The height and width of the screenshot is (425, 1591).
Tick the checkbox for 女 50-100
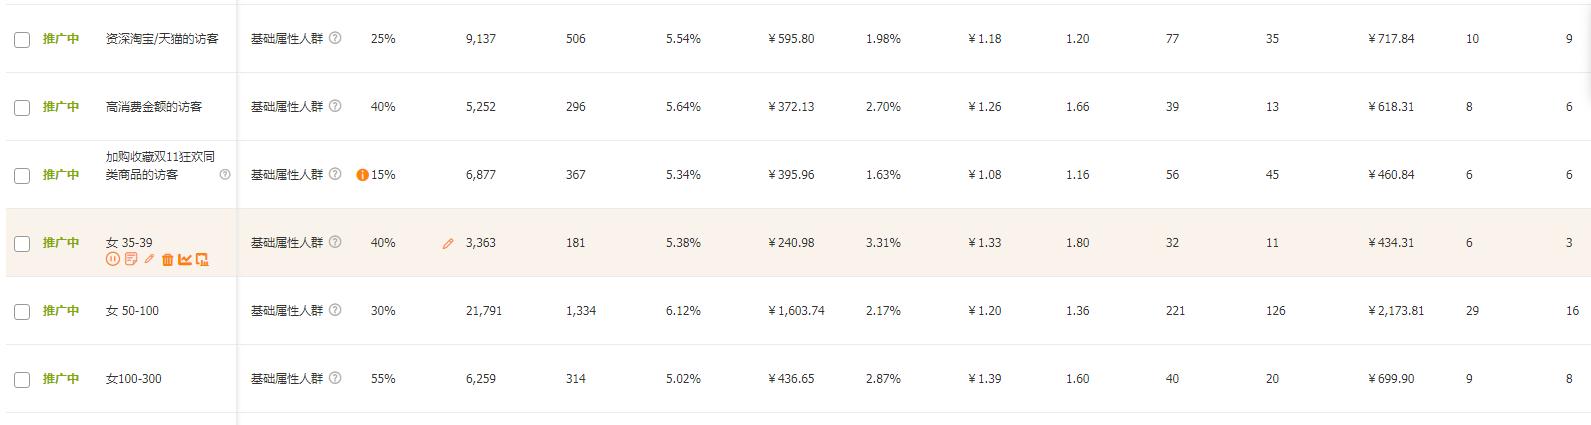(22, 312)
